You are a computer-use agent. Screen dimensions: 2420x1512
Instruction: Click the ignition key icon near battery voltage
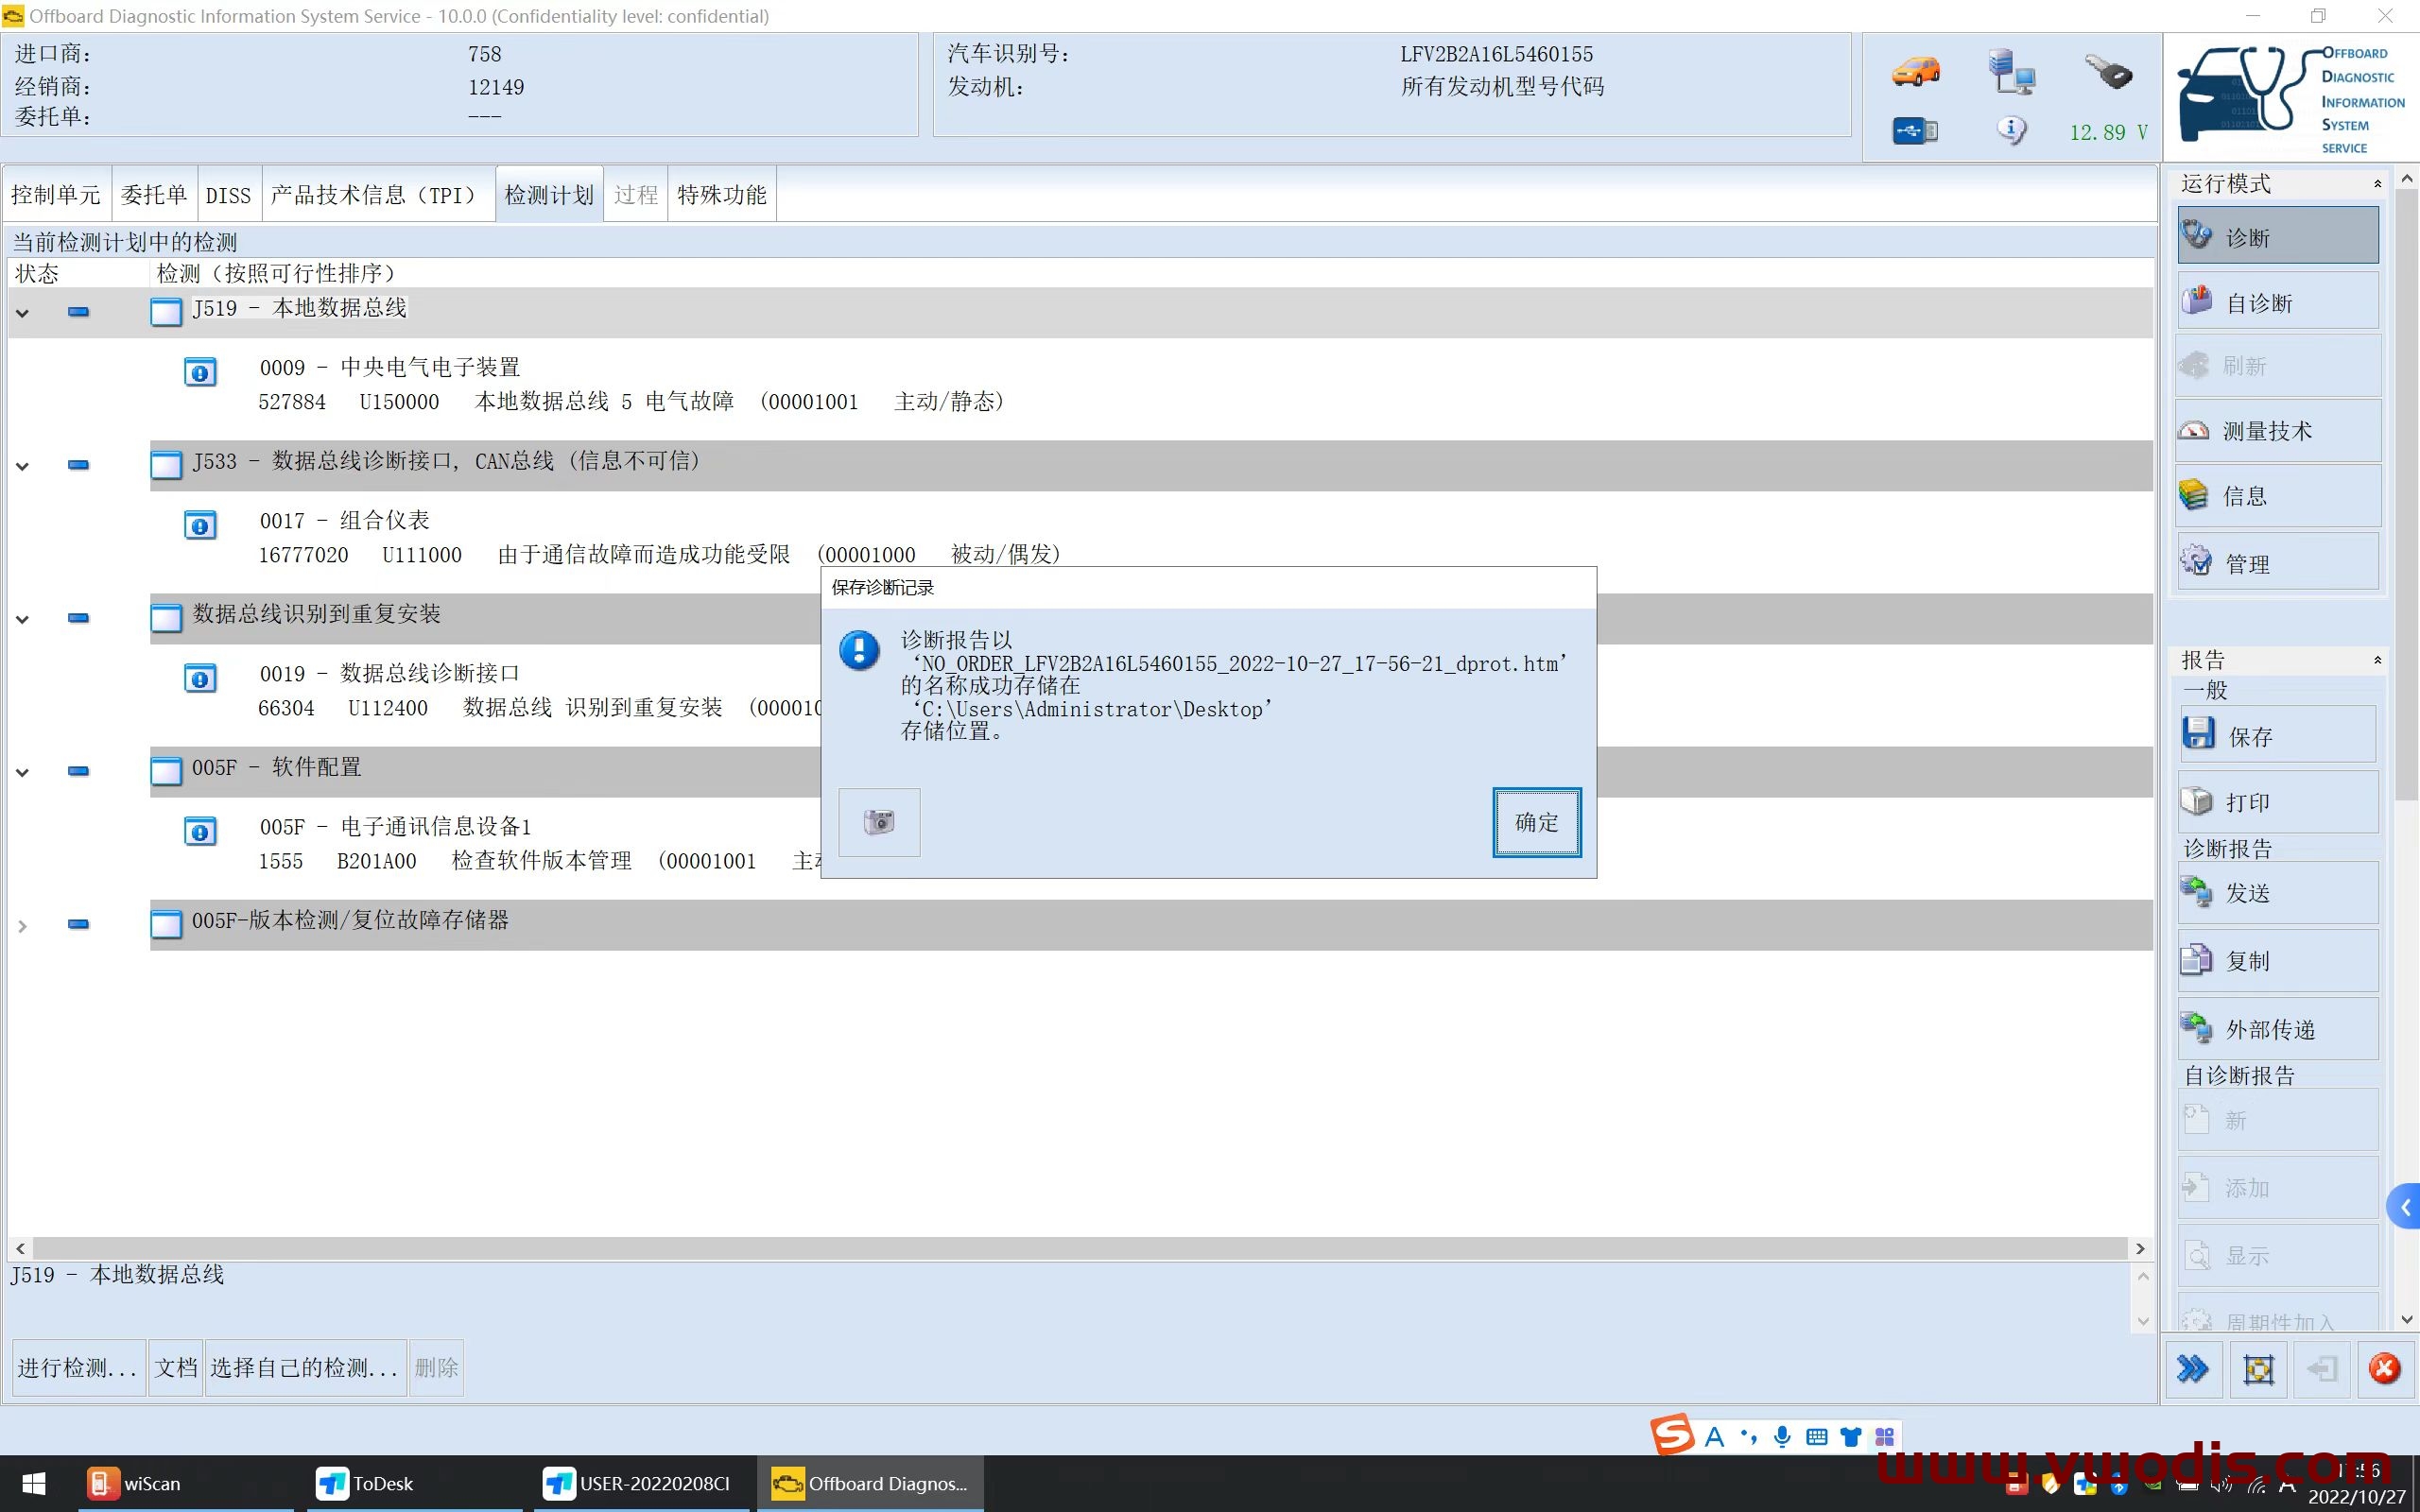click(2107, 72)
